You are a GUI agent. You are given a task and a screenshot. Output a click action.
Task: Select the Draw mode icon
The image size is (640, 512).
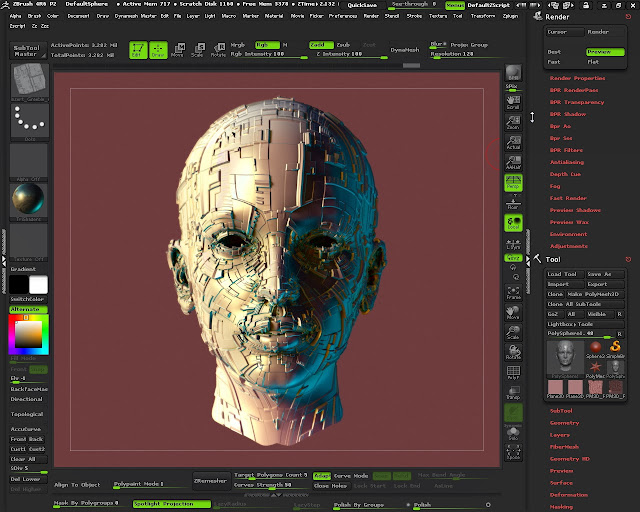159,50
